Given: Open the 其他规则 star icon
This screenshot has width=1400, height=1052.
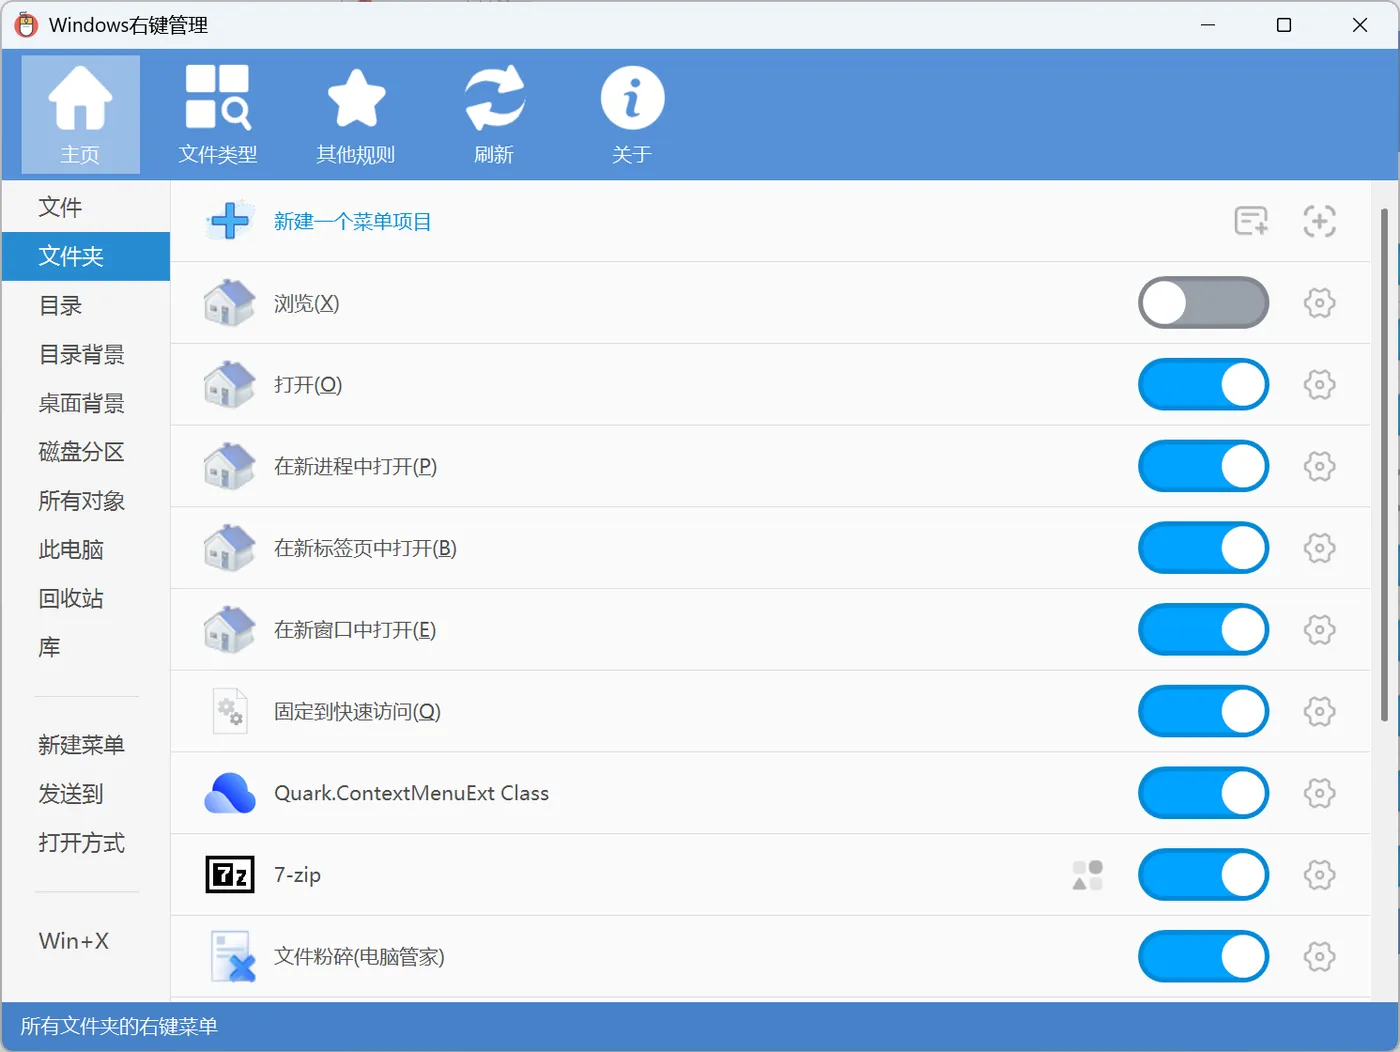Looking at the screenshot, I should [x=356, y=98].
